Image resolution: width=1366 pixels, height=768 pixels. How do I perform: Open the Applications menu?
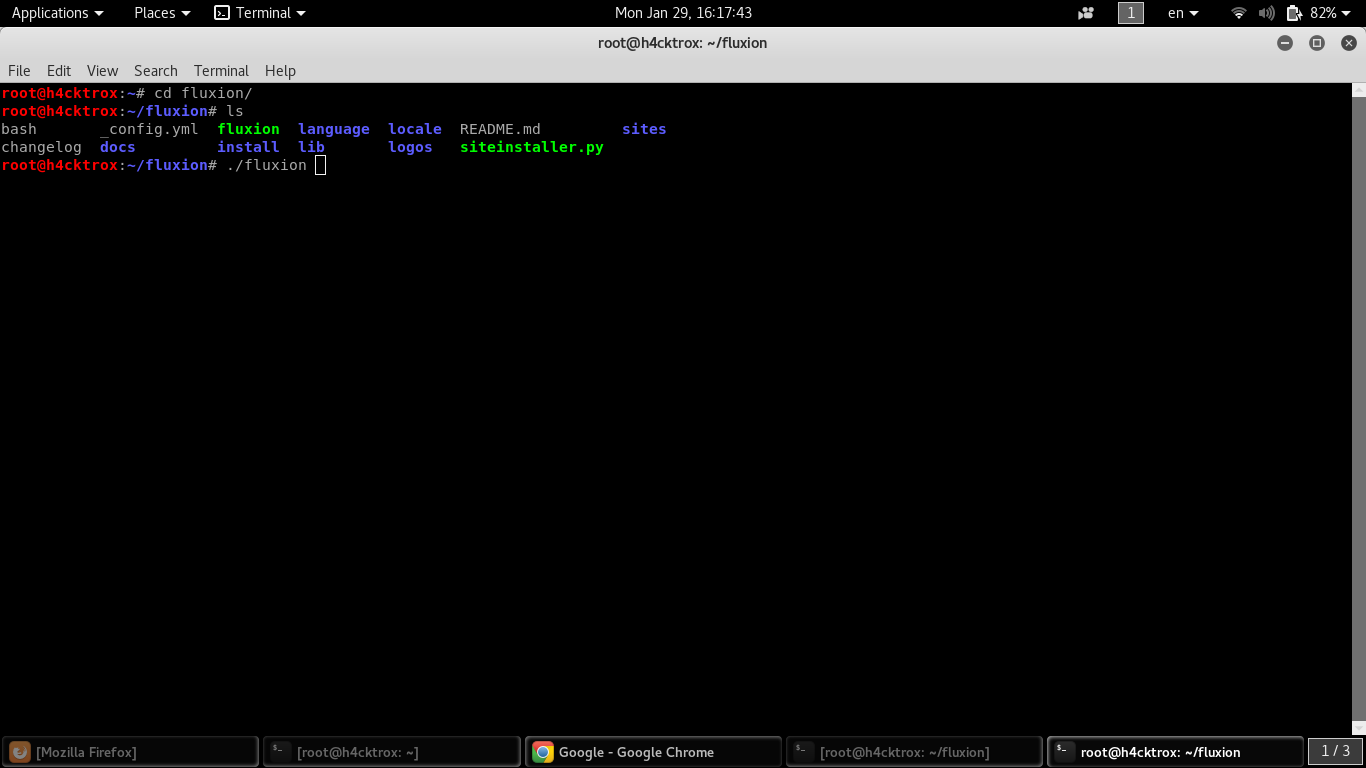point(51,12)
